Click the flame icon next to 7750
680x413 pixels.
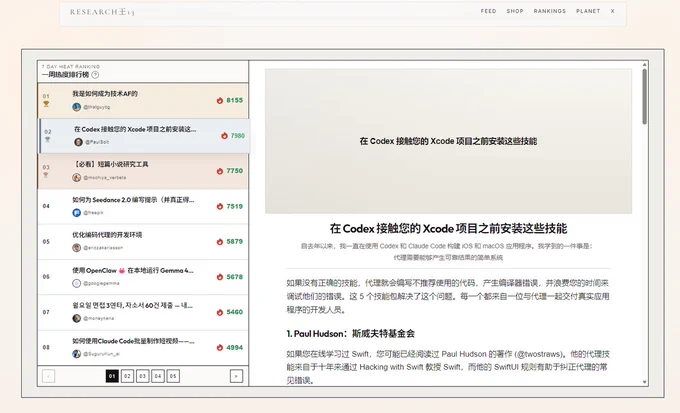coord(220,171)
